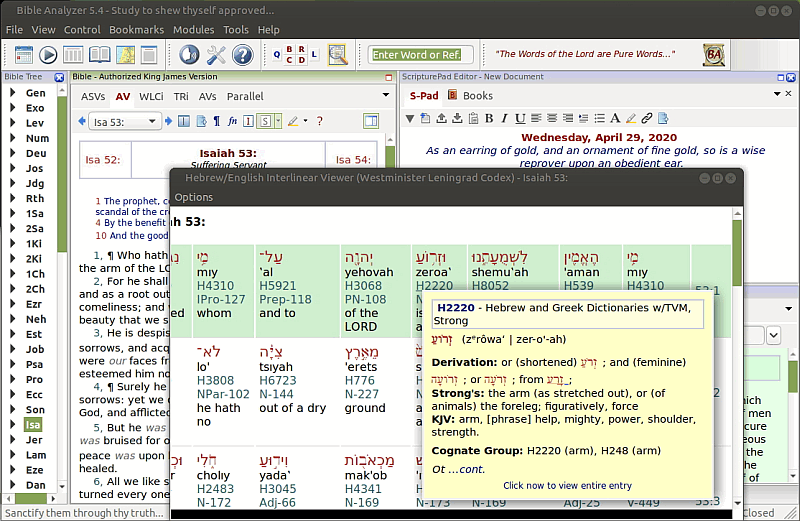Toggle paragraph mark icon in Bible toolbar

[x=217, y=121]
